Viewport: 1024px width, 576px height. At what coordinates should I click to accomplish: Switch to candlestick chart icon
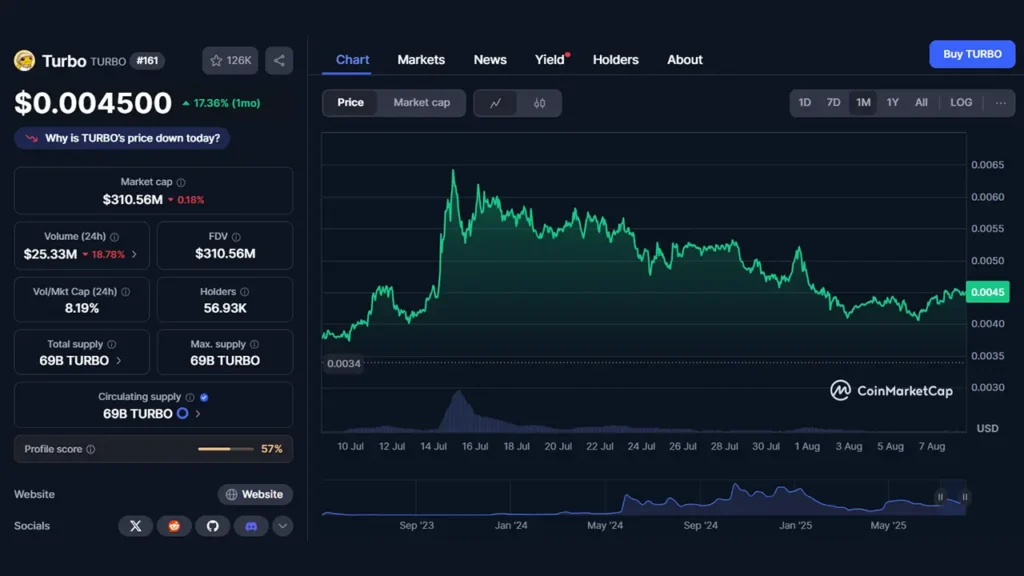click(539, 103)
